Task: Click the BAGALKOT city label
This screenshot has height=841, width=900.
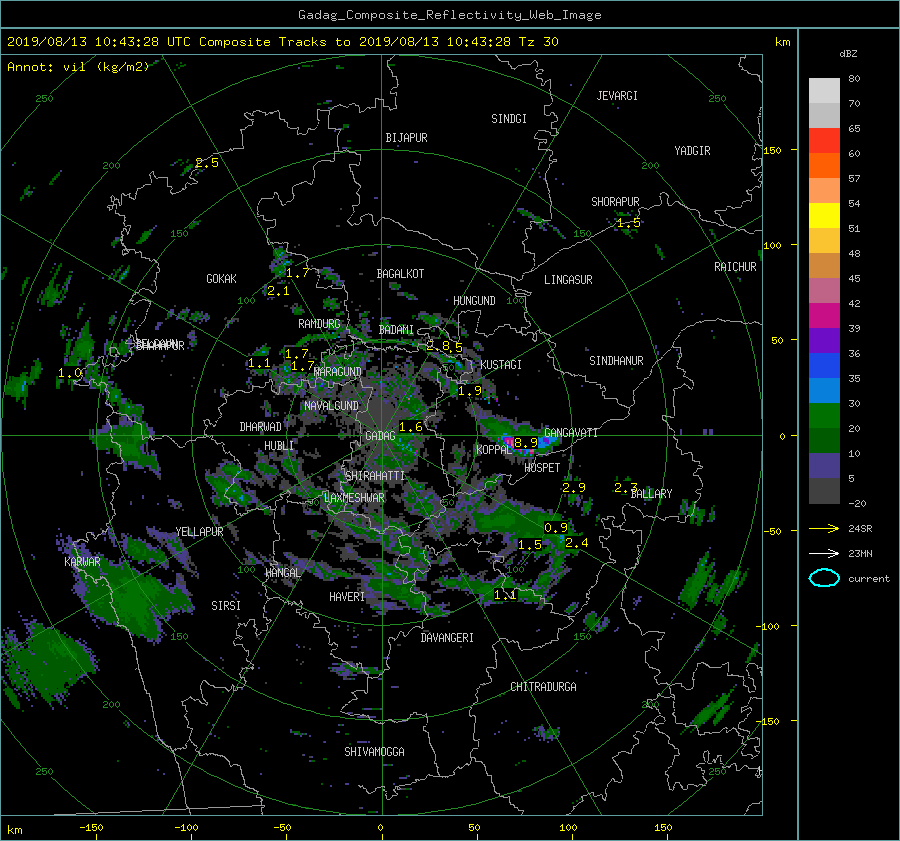Action: [400, 274]
